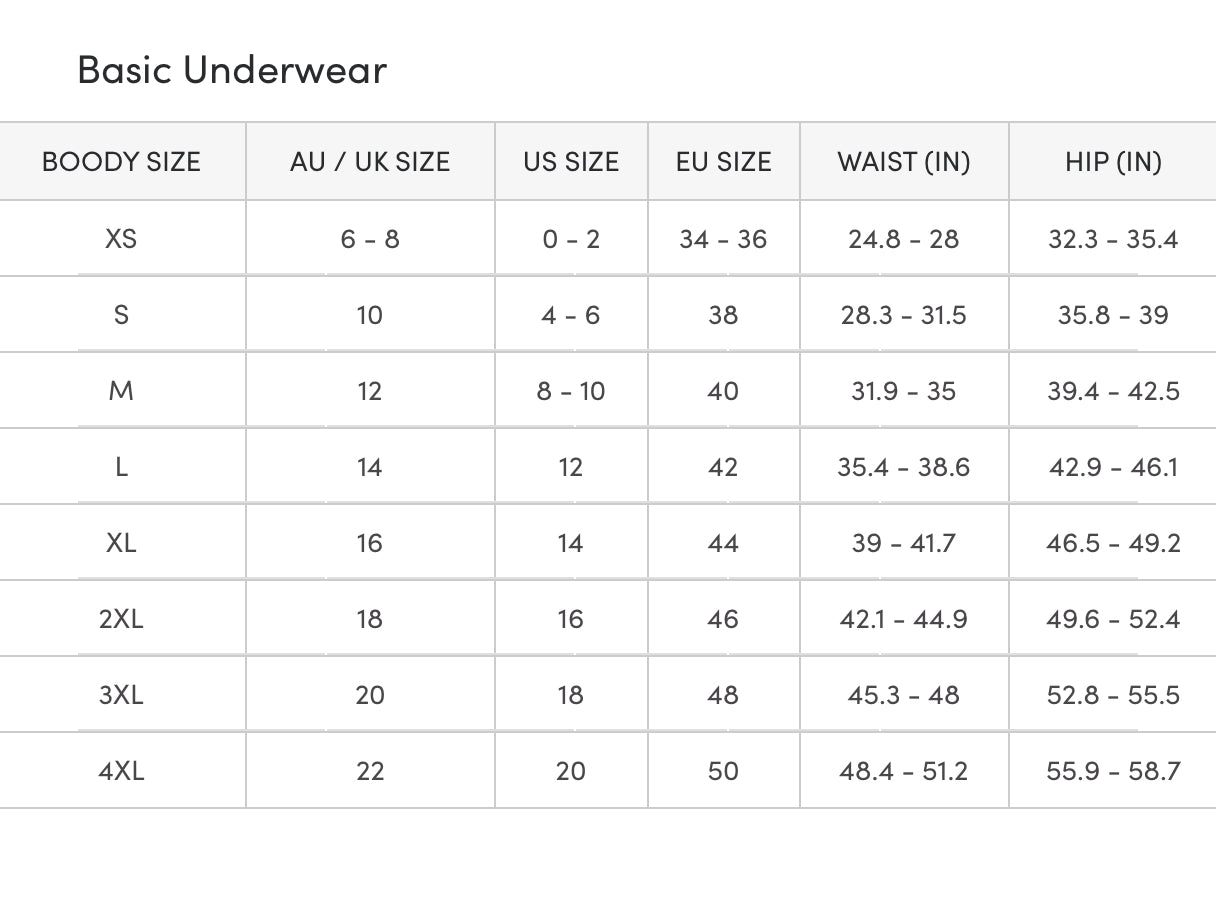Select EU size cell 34 - 36

[x=723, y=239]
